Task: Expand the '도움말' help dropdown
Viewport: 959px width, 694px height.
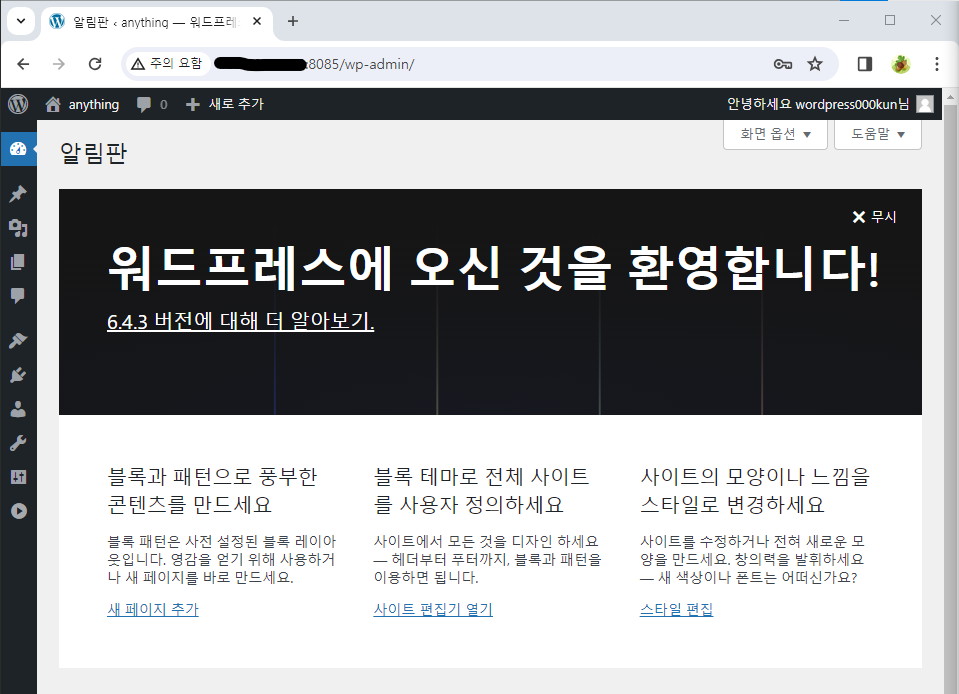Action: (x=878, y=134)
